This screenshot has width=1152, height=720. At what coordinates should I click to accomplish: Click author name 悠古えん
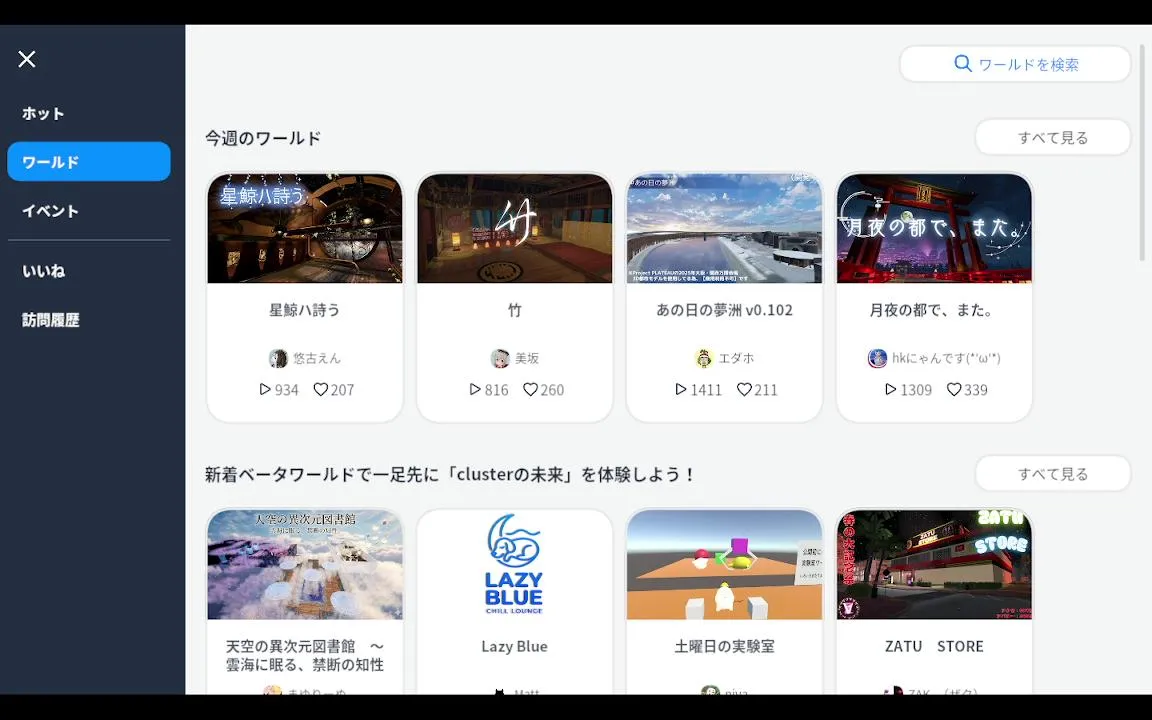pyautogui.click(x=317, y=359)
